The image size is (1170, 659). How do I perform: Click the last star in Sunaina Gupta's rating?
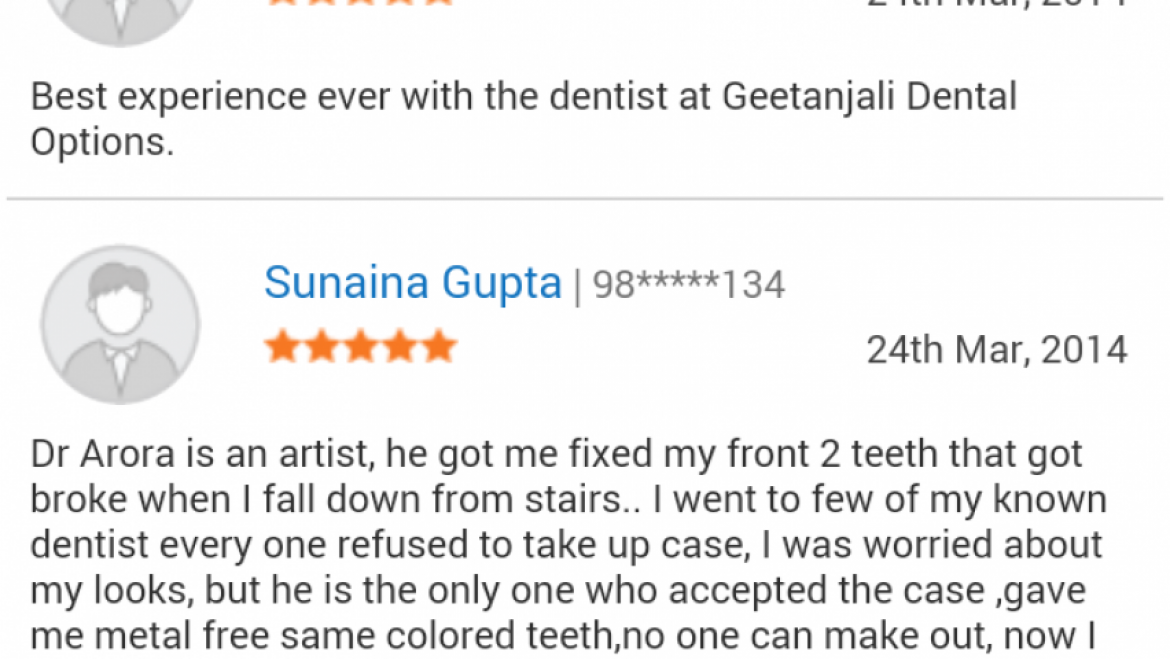pyautogui.click(x=436, y=346)
